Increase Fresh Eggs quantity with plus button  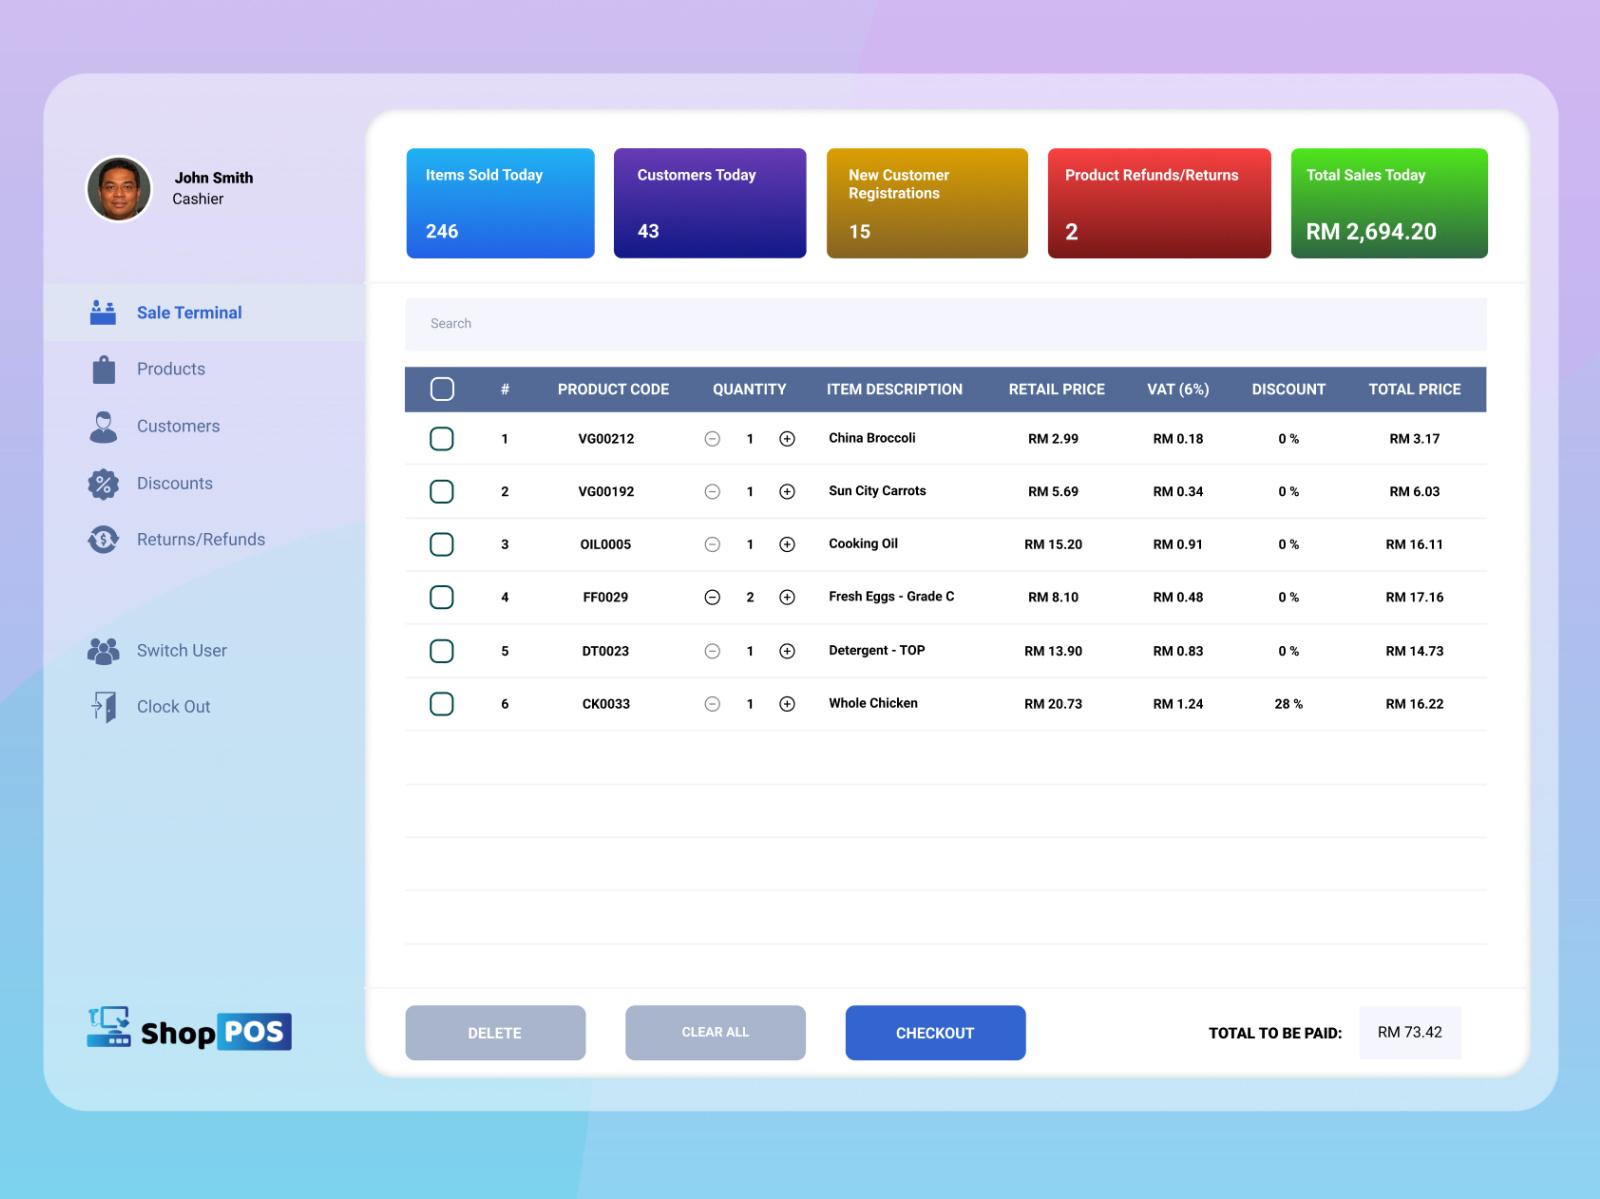click(787, 597)
